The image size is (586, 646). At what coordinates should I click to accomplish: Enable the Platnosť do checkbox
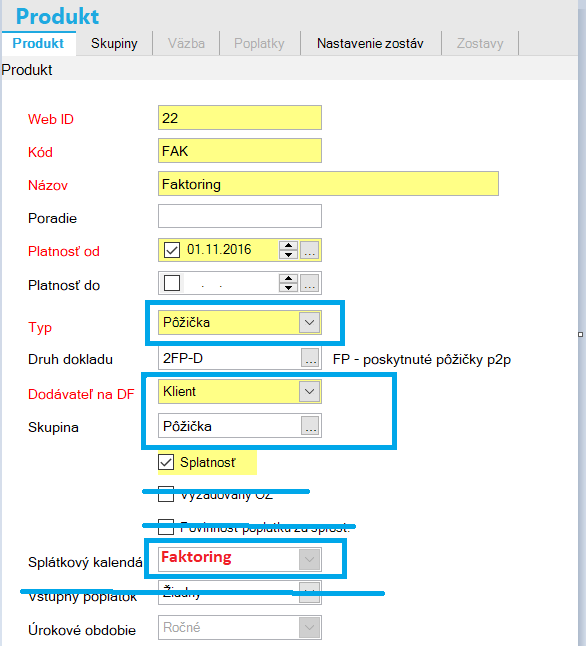pos(172,283)
